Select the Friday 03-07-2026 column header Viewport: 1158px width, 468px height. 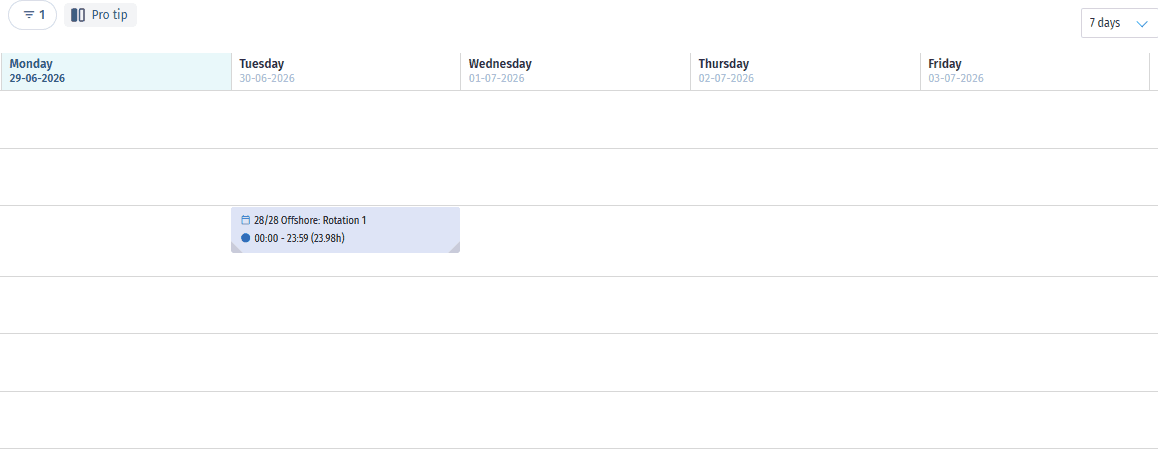pos(1035,72)
